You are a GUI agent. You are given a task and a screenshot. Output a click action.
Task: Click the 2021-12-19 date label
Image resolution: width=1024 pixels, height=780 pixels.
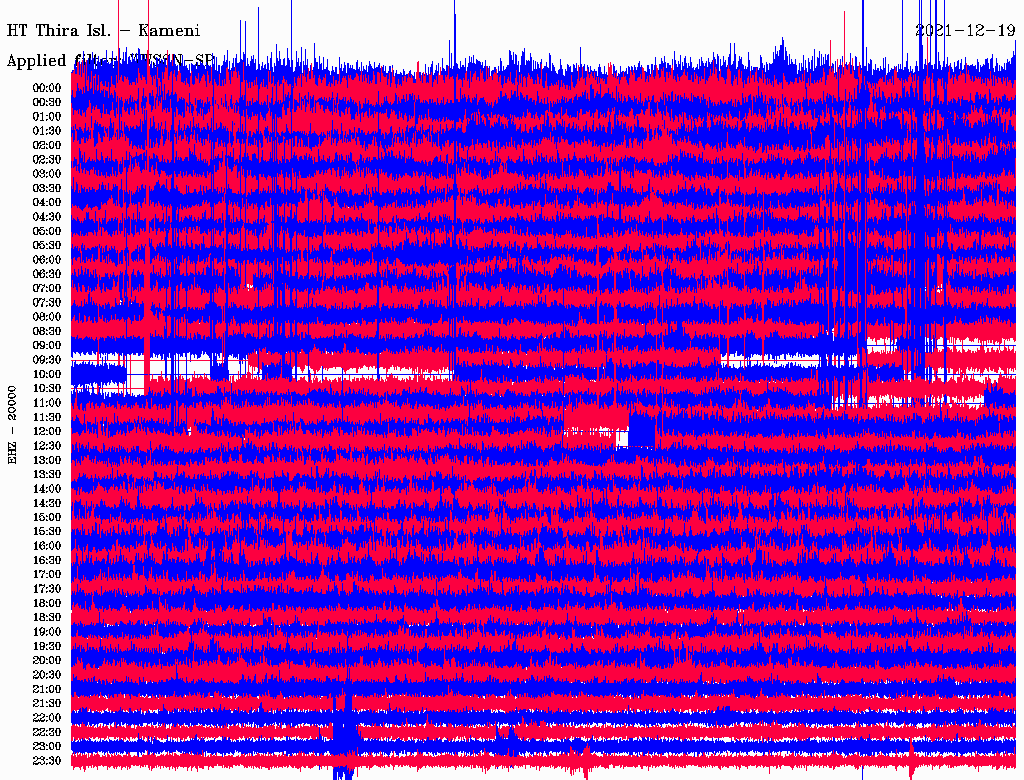coord(965,30)
